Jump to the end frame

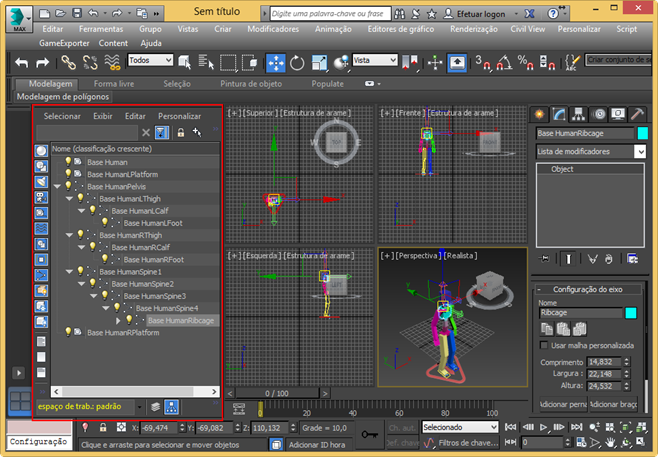tap(576, 427)
